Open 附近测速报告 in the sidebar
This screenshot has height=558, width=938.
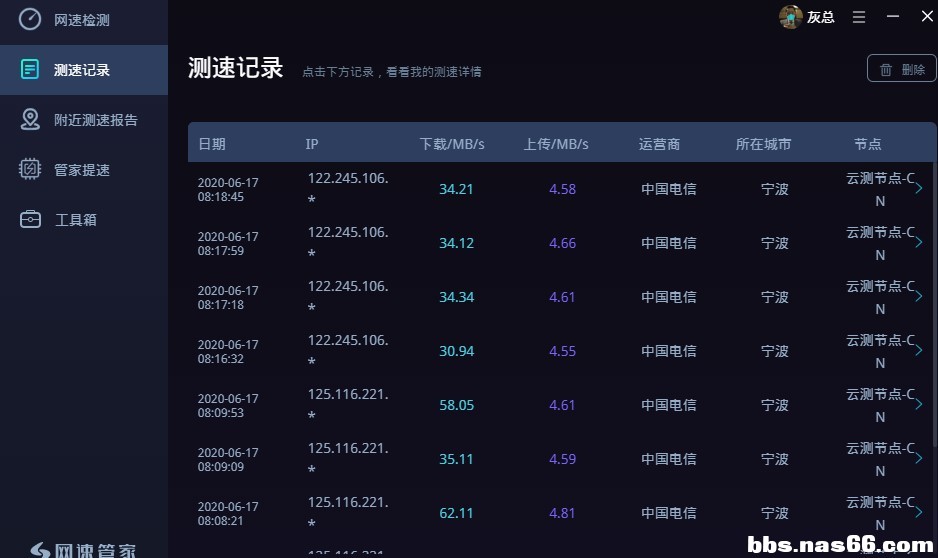pos(84,120)
